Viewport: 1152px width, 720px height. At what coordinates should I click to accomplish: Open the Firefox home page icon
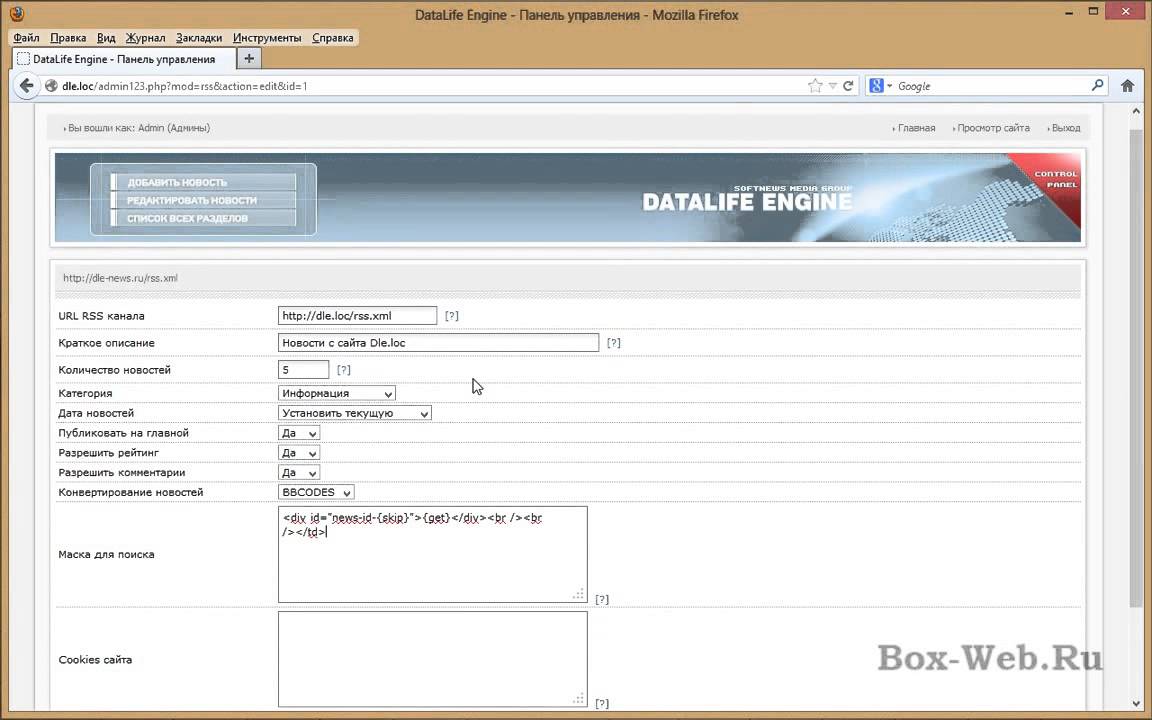pos(1127,86)
